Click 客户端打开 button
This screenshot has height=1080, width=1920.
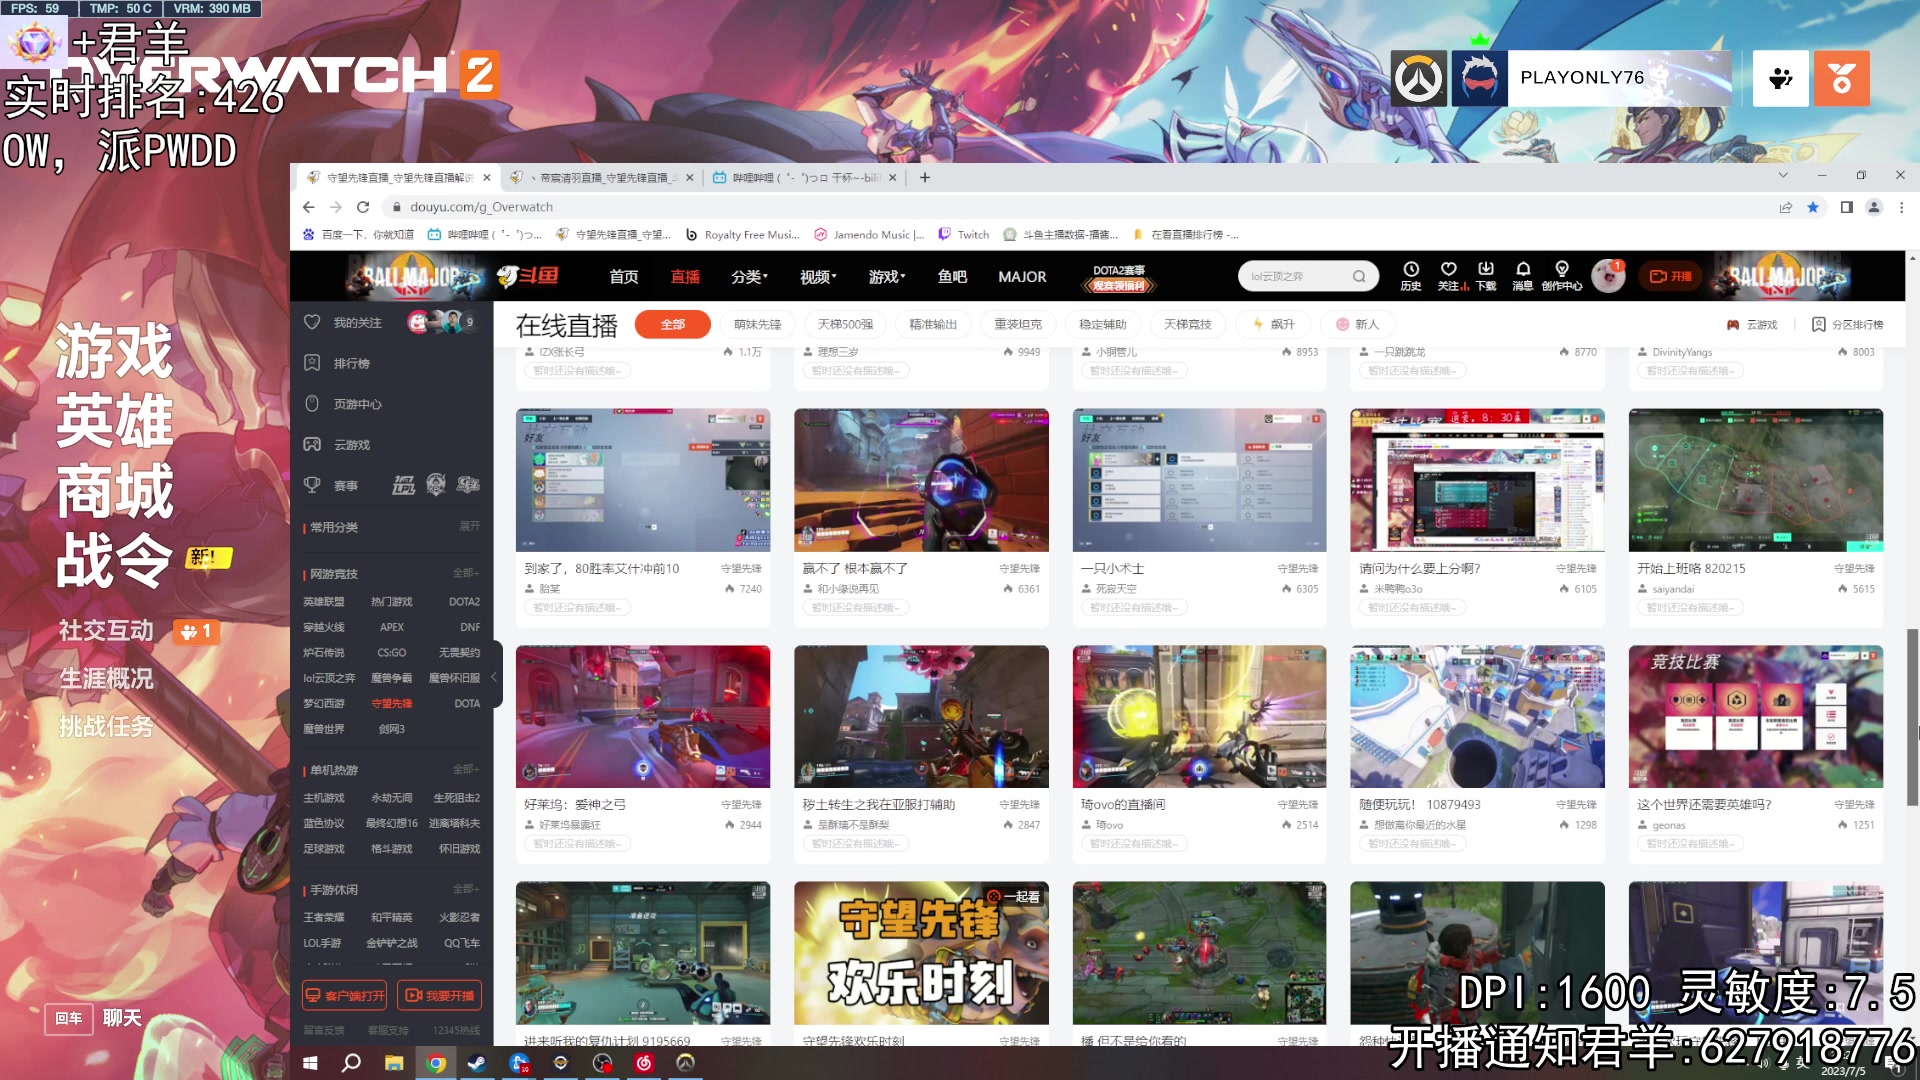(x=345, y=995)
